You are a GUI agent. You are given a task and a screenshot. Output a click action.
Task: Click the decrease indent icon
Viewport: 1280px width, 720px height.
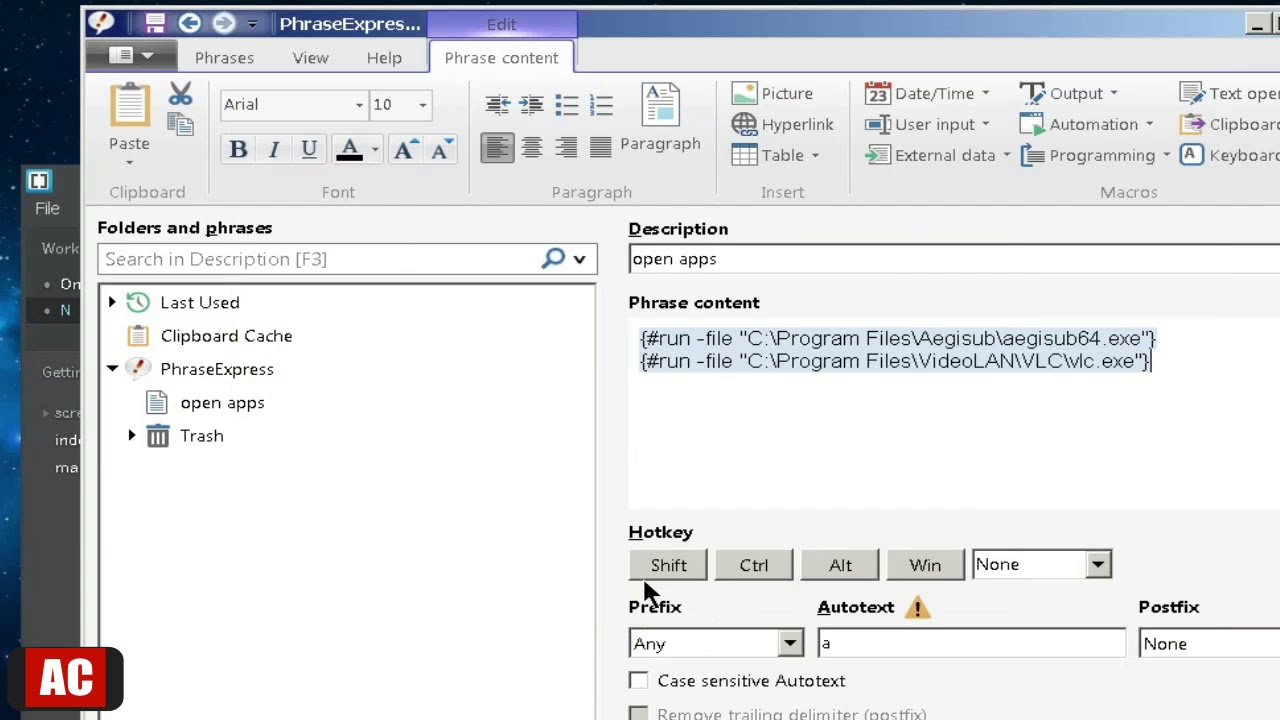coord(497,105)
